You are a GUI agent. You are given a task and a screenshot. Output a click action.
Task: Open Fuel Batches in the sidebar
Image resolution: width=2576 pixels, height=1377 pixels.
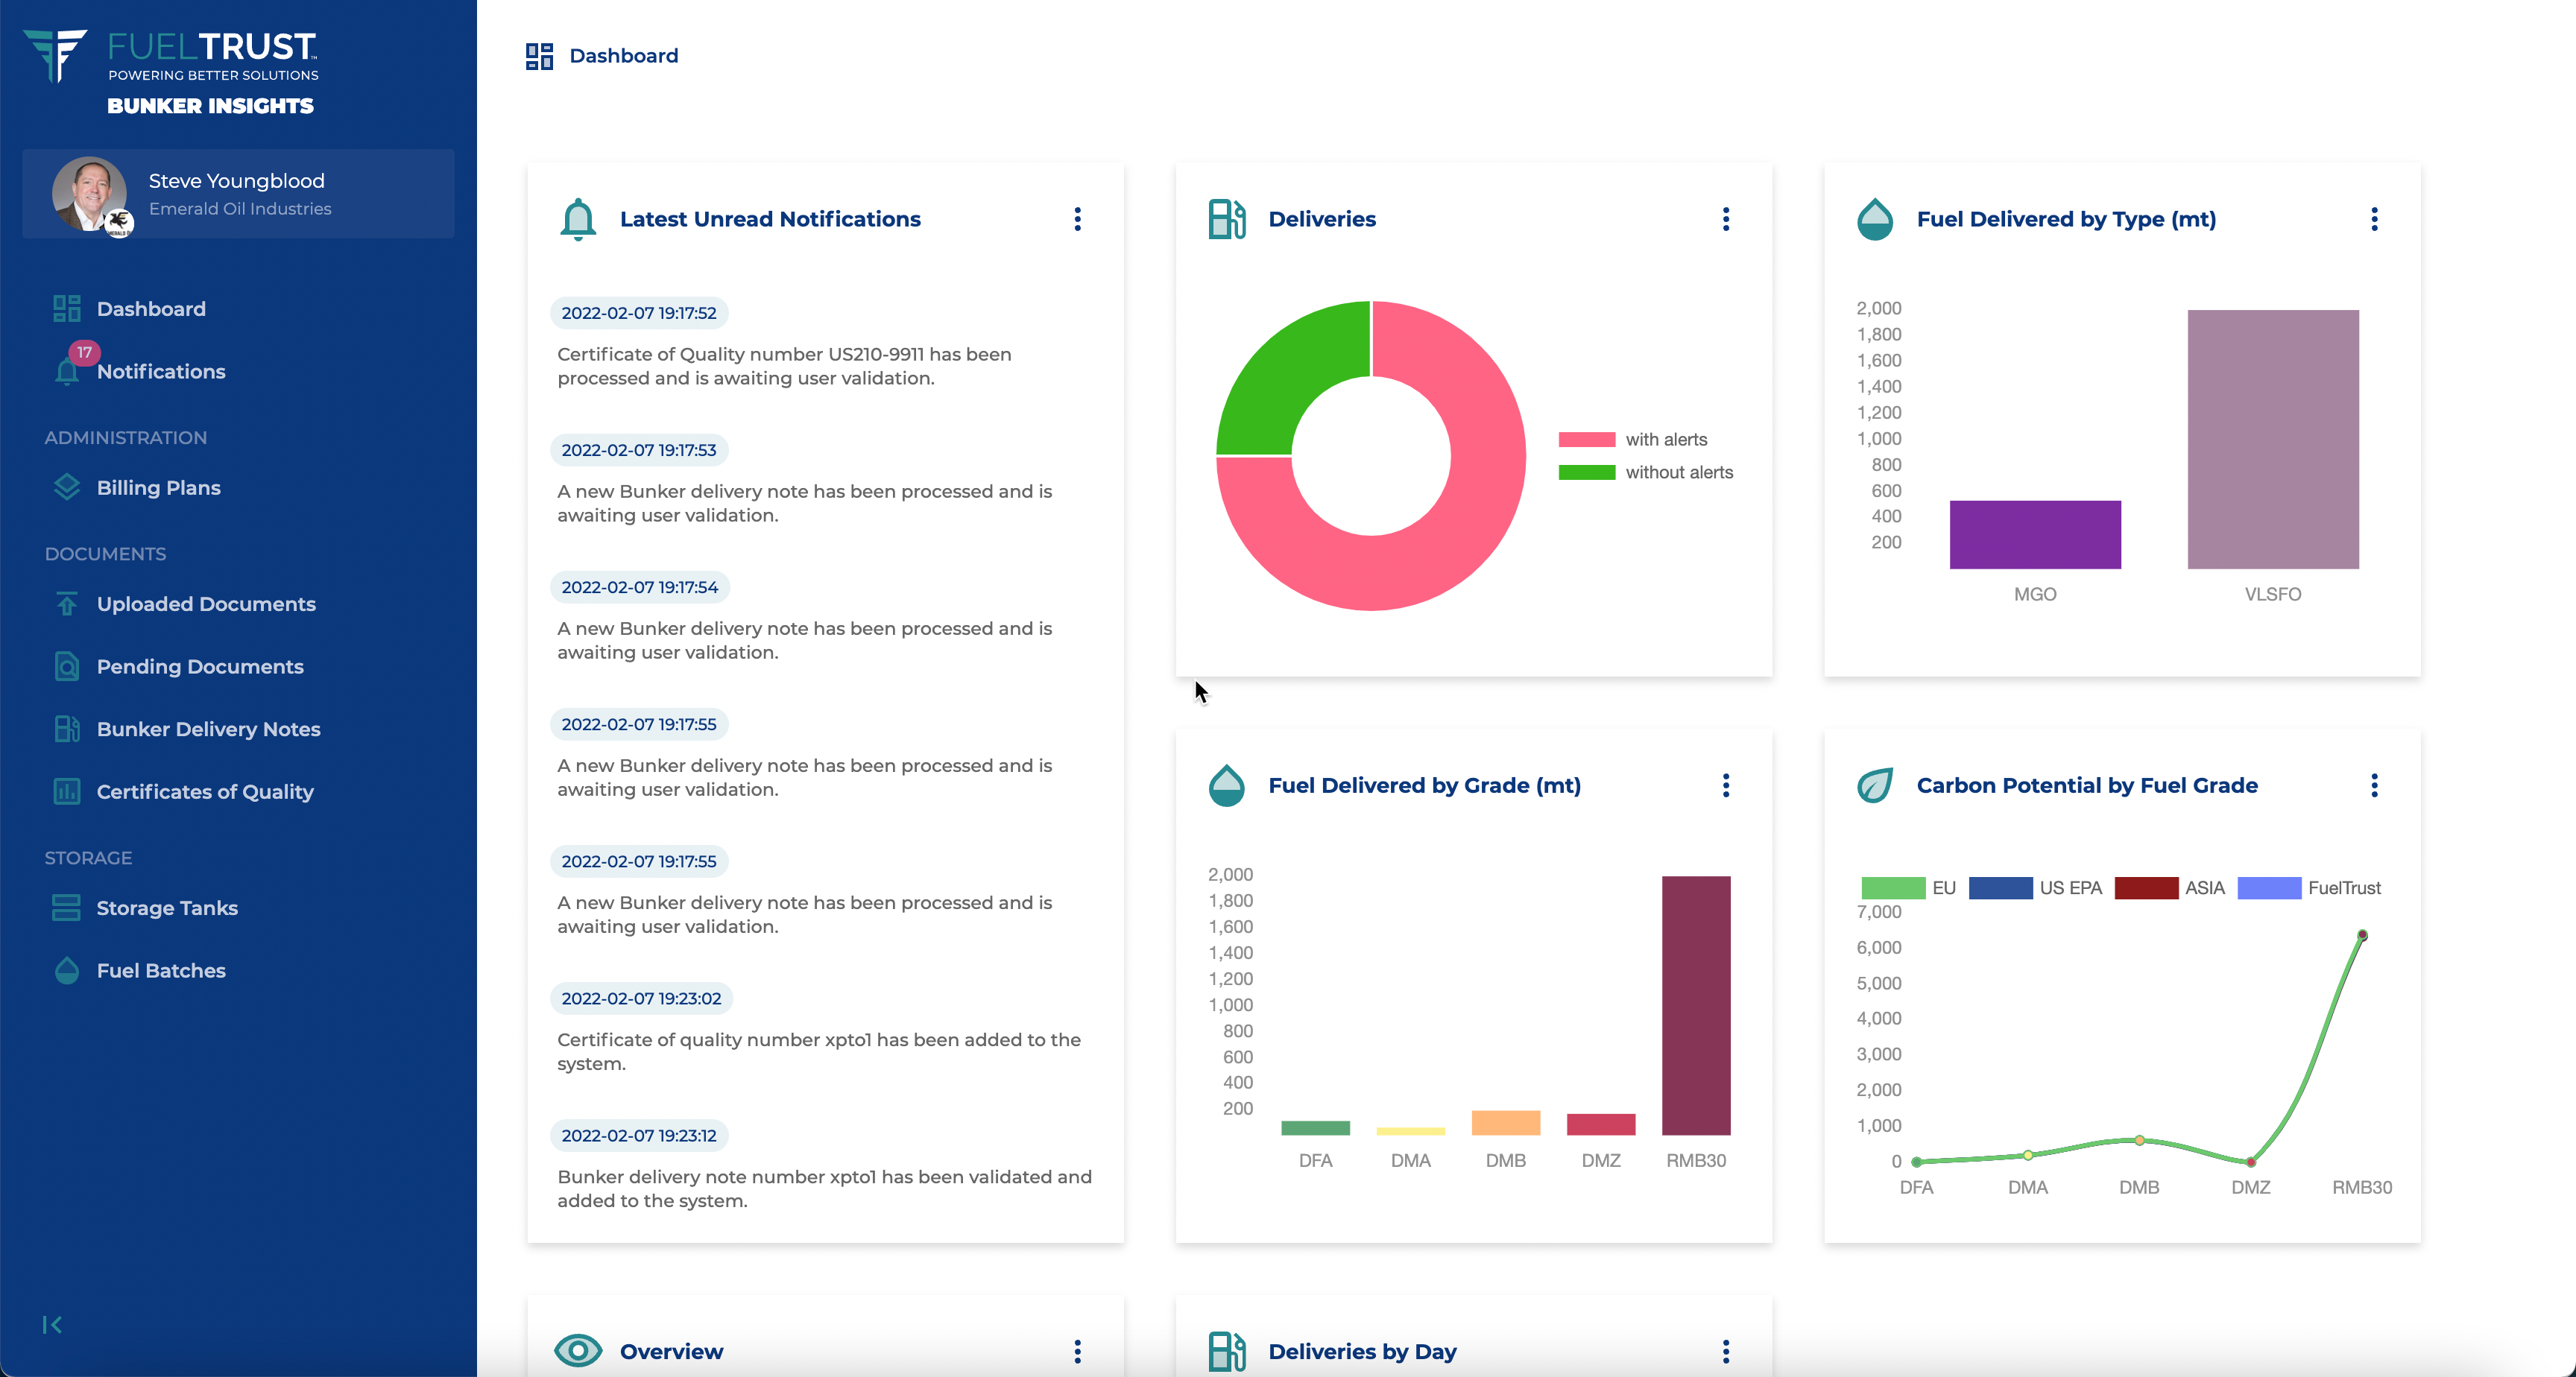(161, 971)
